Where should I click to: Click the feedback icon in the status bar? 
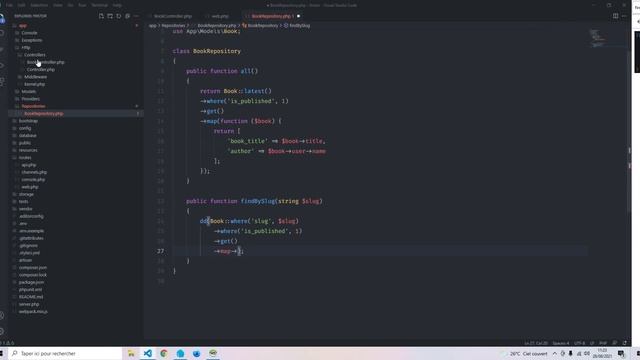click(x=615, y=343)
